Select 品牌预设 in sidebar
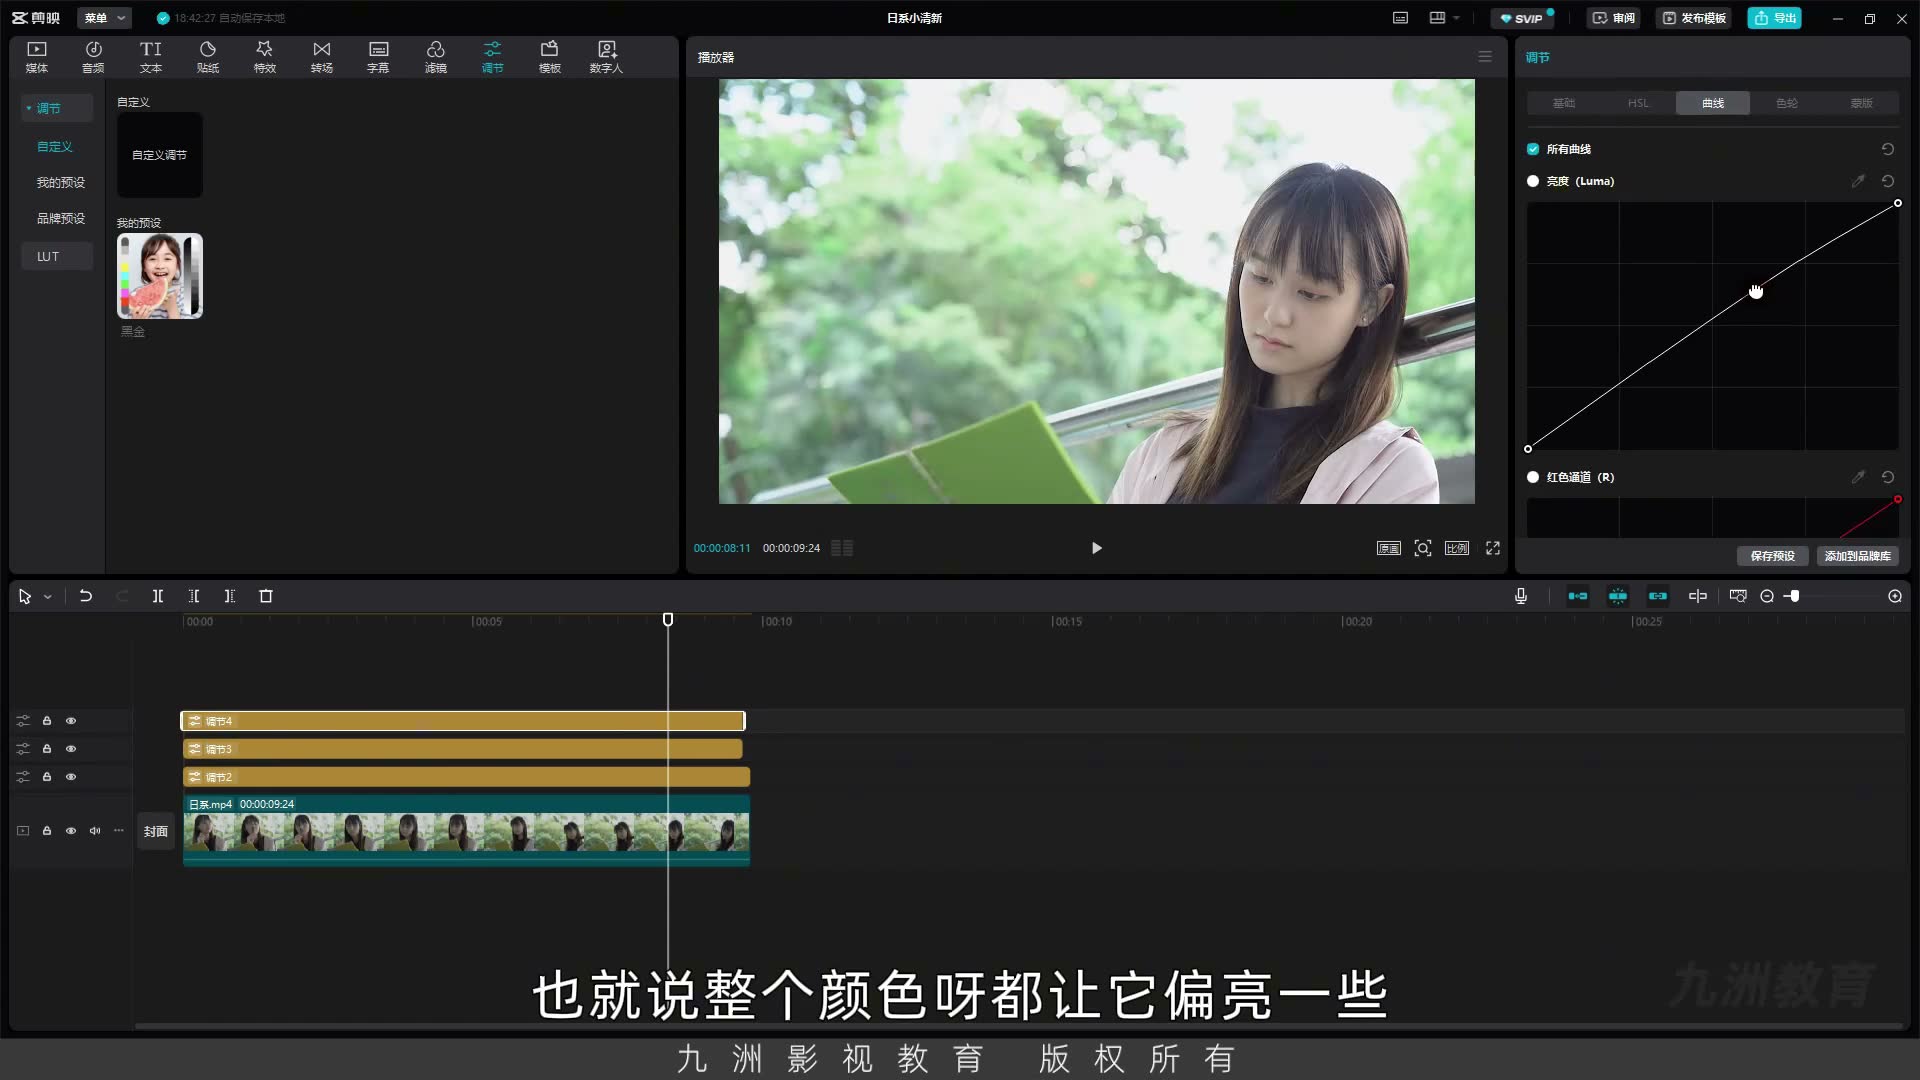The image size is (1920, 1080). coord(61,218)
